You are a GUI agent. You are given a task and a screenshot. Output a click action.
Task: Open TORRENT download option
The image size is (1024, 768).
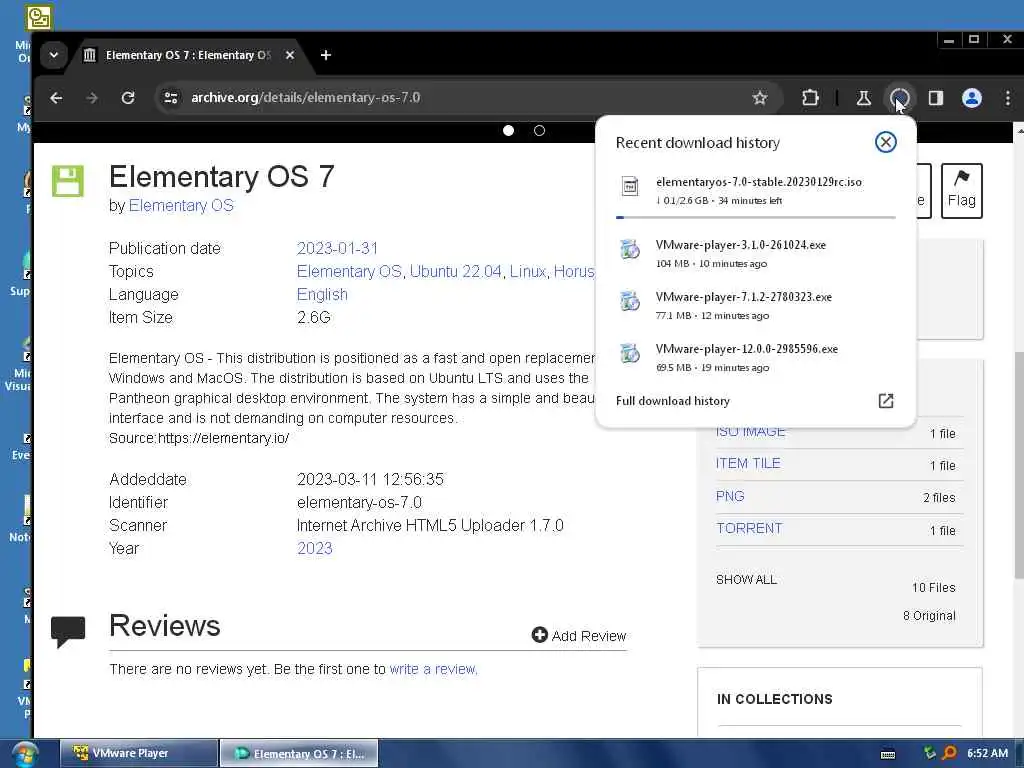click(748, 528)
